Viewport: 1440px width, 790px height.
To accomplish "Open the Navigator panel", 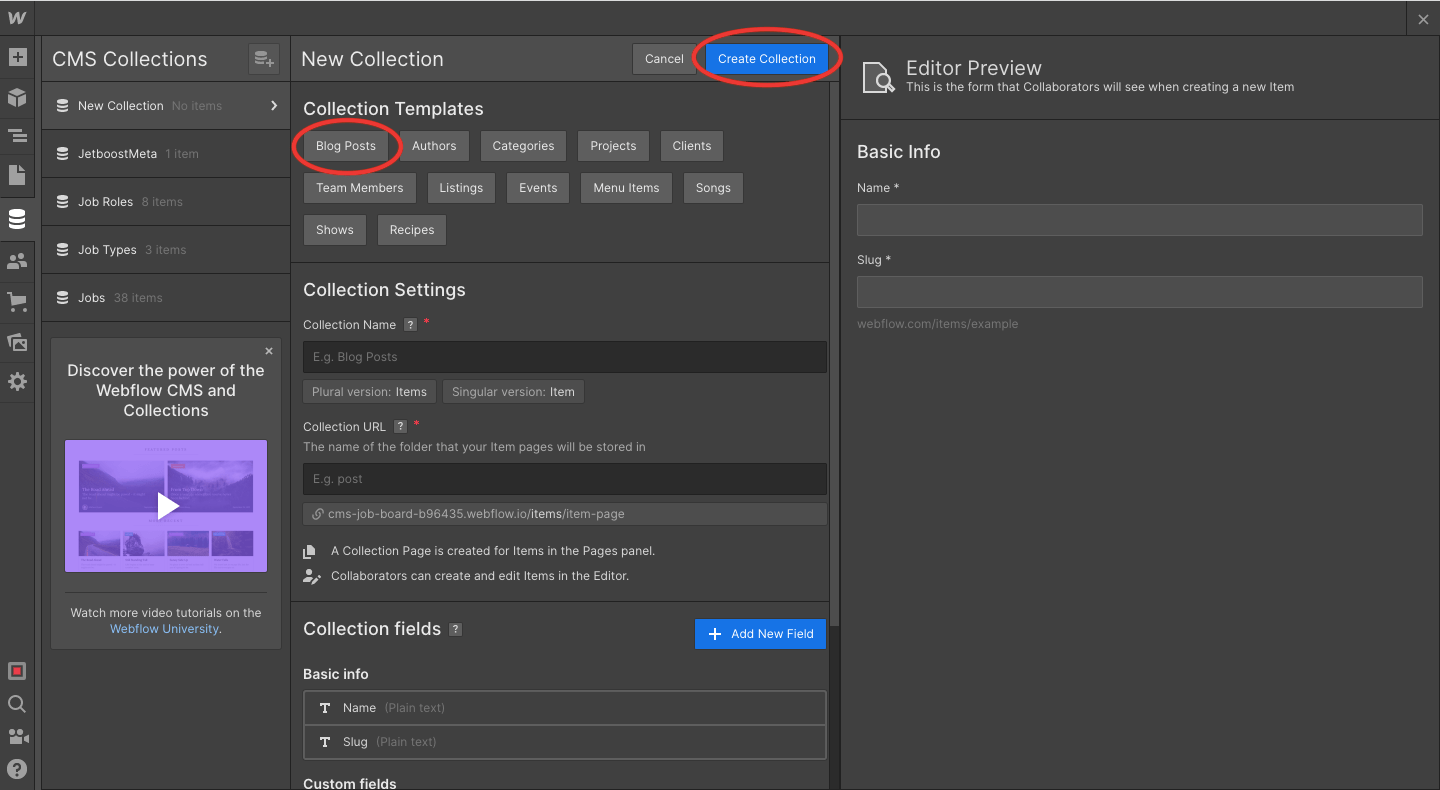I will [x=17, y=135].
